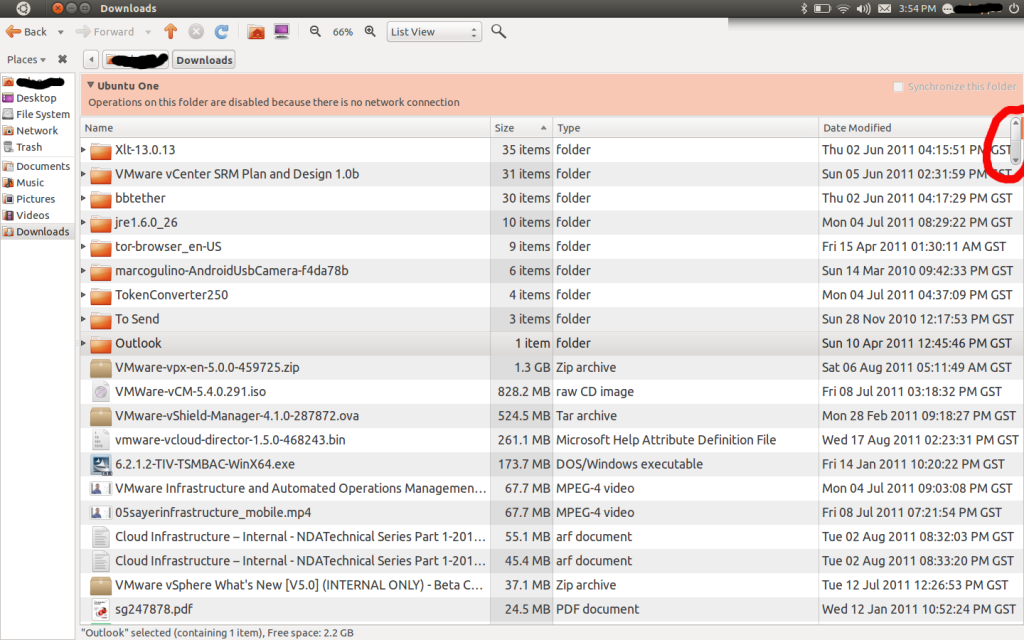Image resolution: width=1024 pixels, height=640 pixels.
Task: Click the VMware-vpx zip archive icon
Action: [101, 368]
